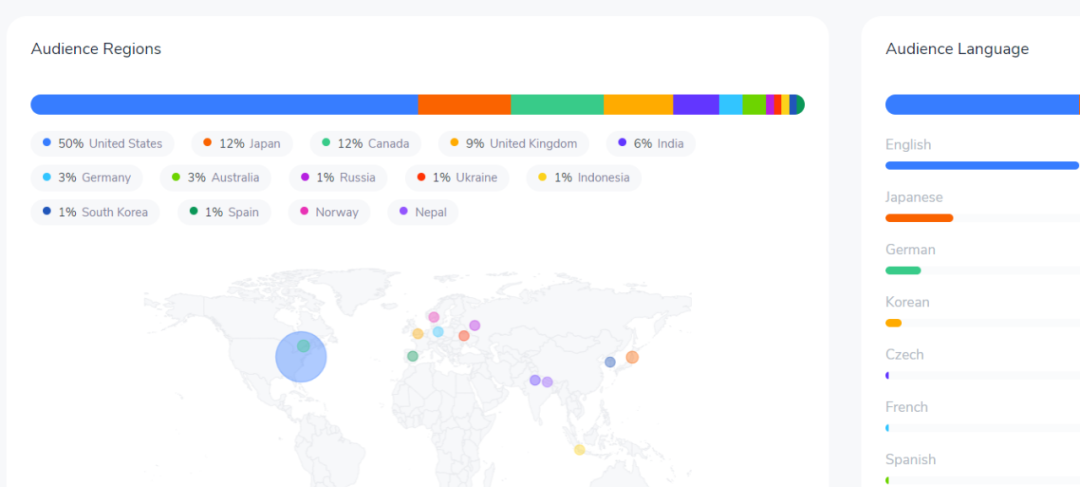1080x487 pixels.
Task: Toggle the 6% India legend chip
Action: (x=650, y=143)
